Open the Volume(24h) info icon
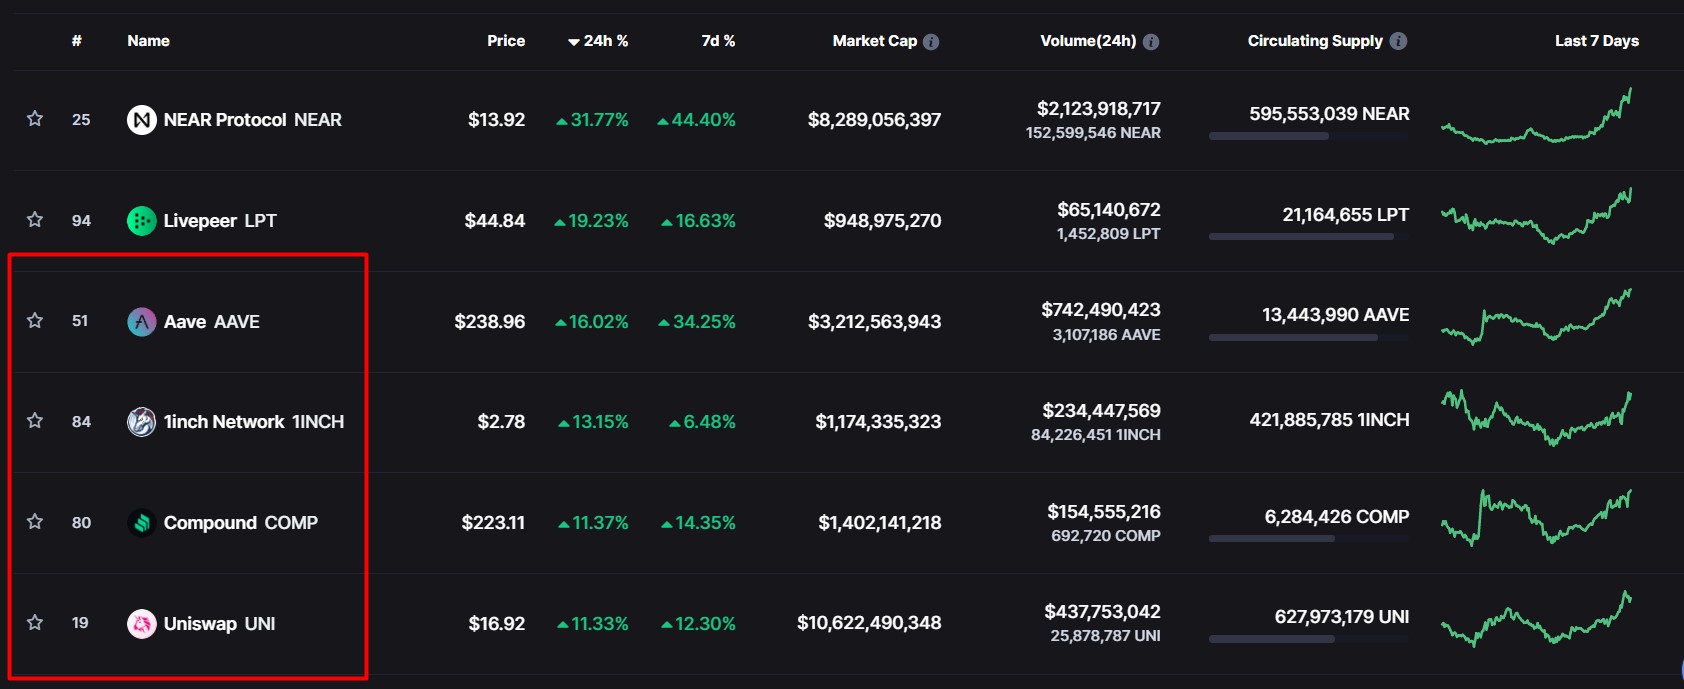 1151,42
